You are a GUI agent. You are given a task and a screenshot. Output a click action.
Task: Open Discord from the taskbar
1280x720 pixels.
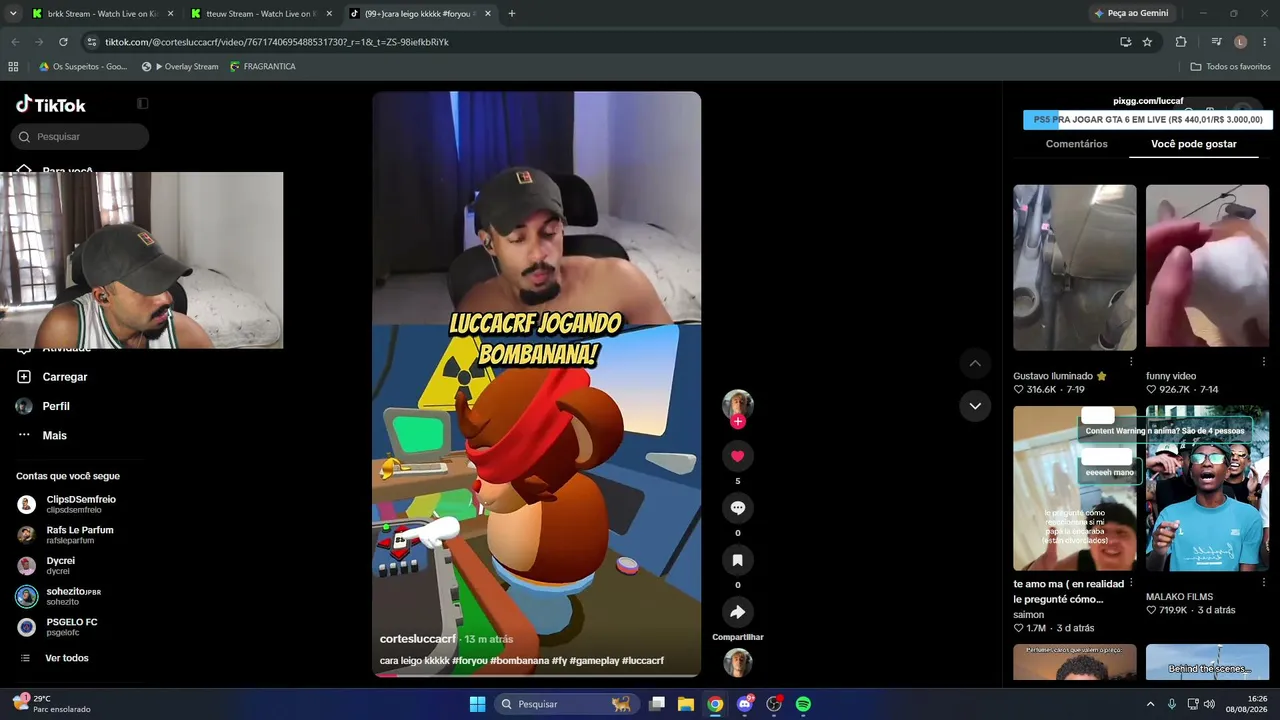(744, 704)
